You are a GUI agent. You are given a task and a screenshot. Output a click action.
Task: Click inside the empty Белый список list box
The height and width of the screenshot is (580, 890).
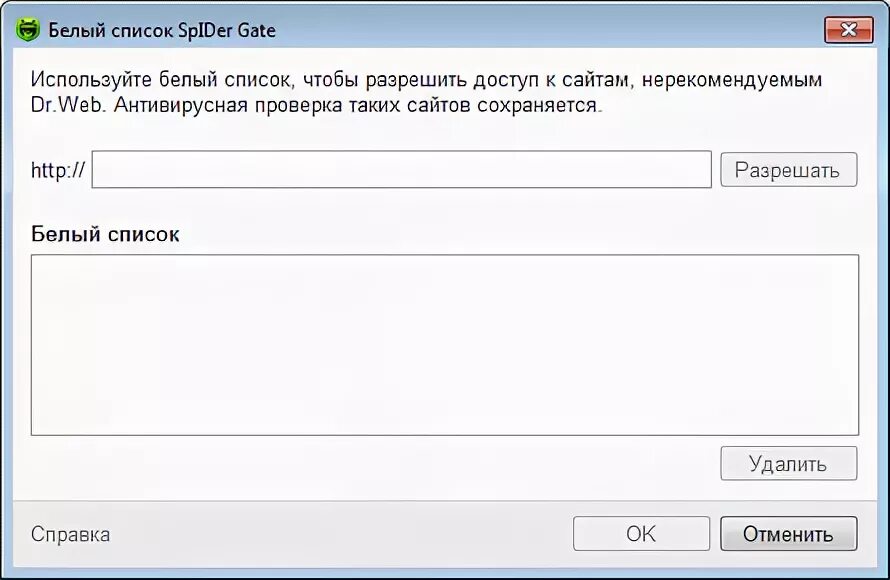444,345
